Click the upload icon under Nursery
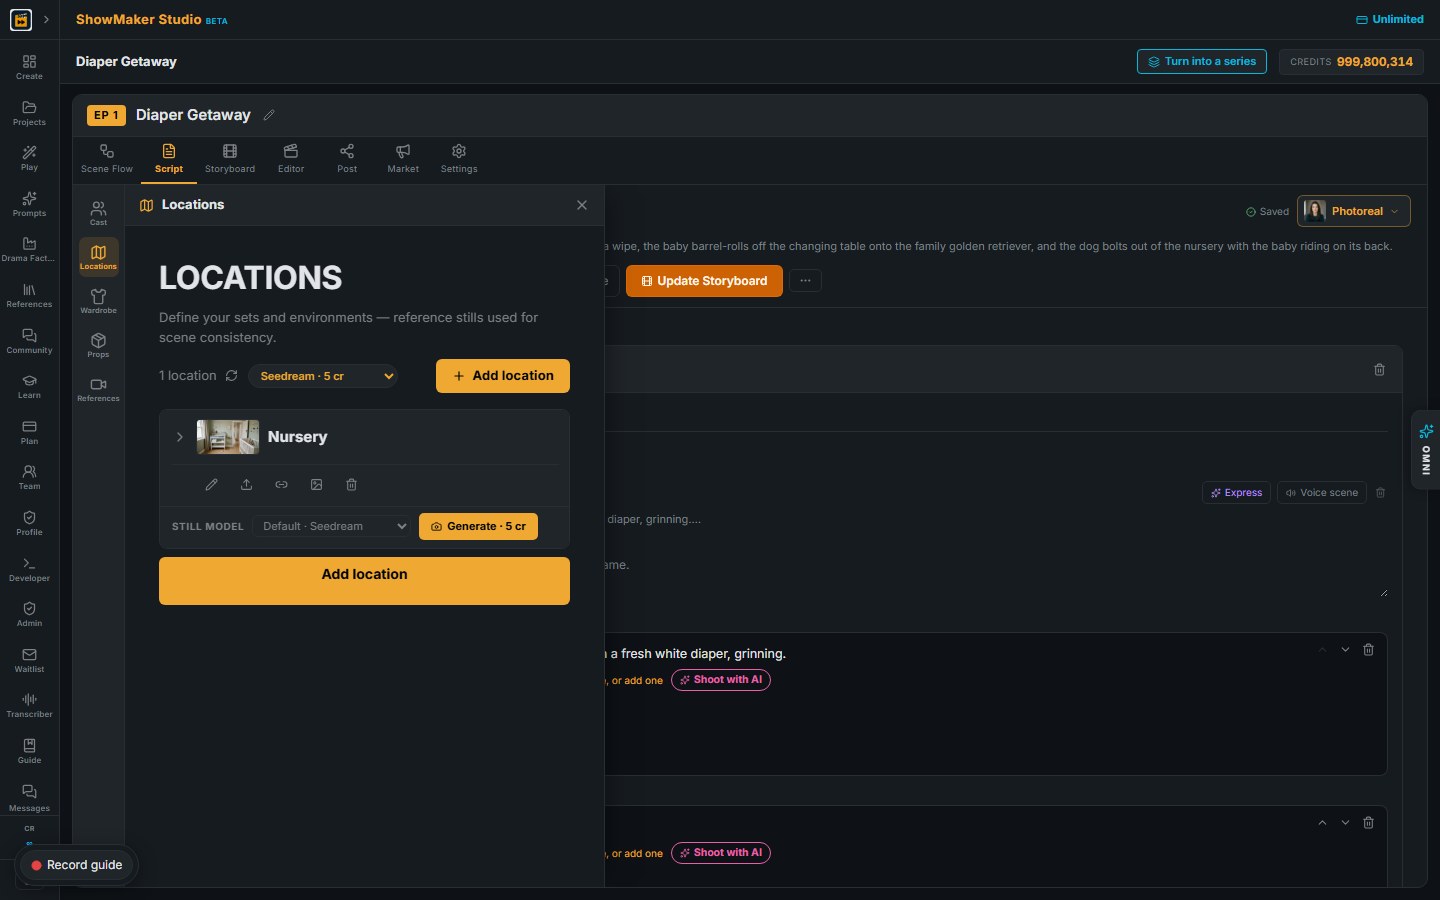 point(246,485)
